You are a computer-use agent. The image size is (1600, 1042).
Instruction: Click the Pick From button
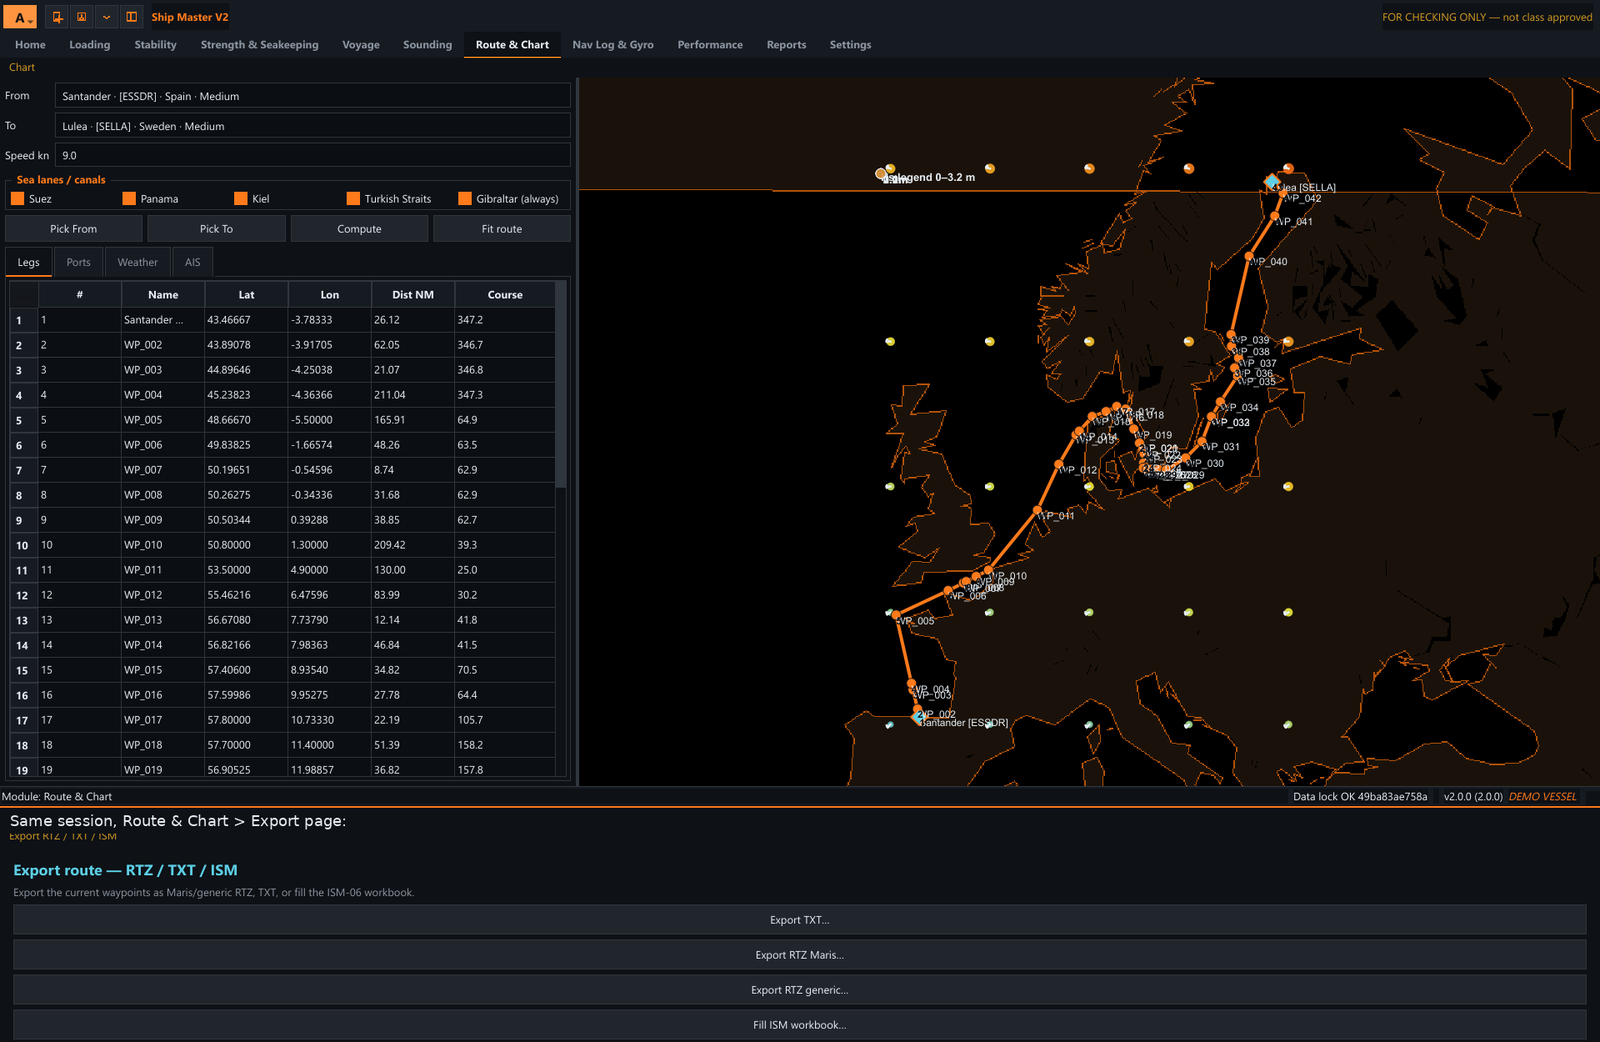click(74, 229)
